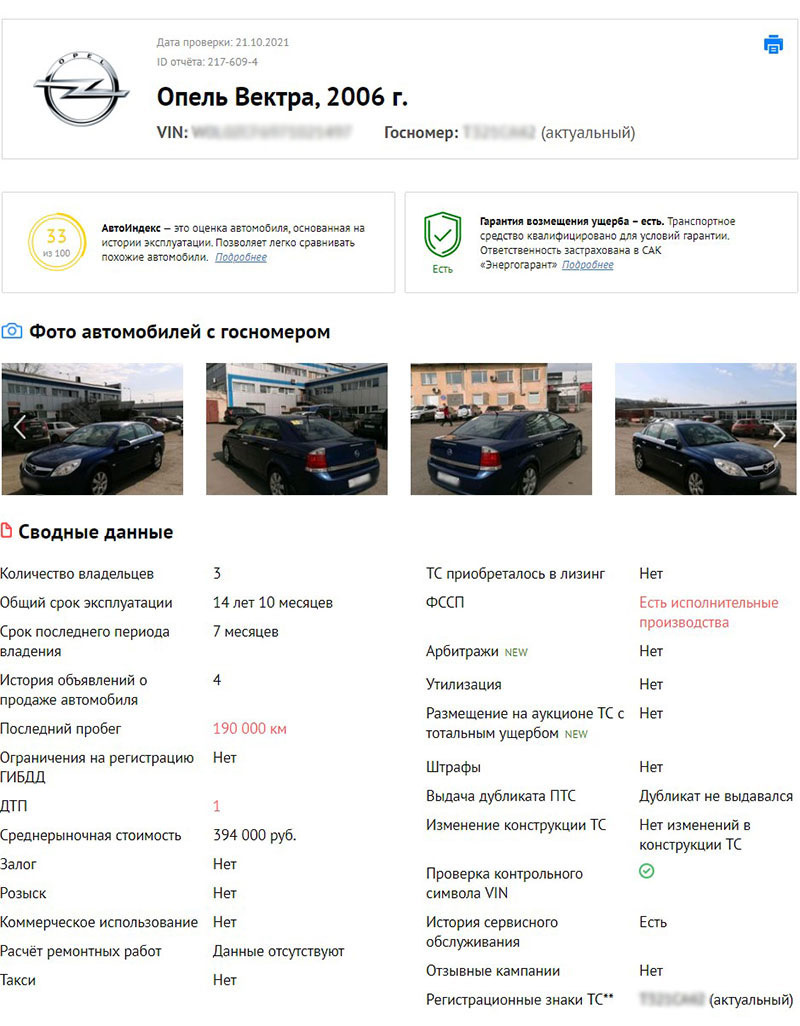Open Подробнее link after Энергогарант text
800x1026 pixels.
pos(587,265)
